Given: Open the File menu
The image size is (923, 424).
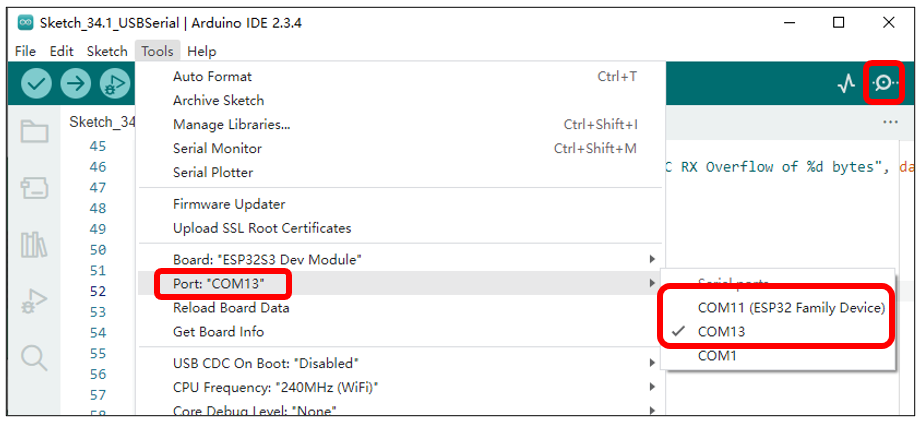Looking at the screenshot, I should tap(25, 51).
